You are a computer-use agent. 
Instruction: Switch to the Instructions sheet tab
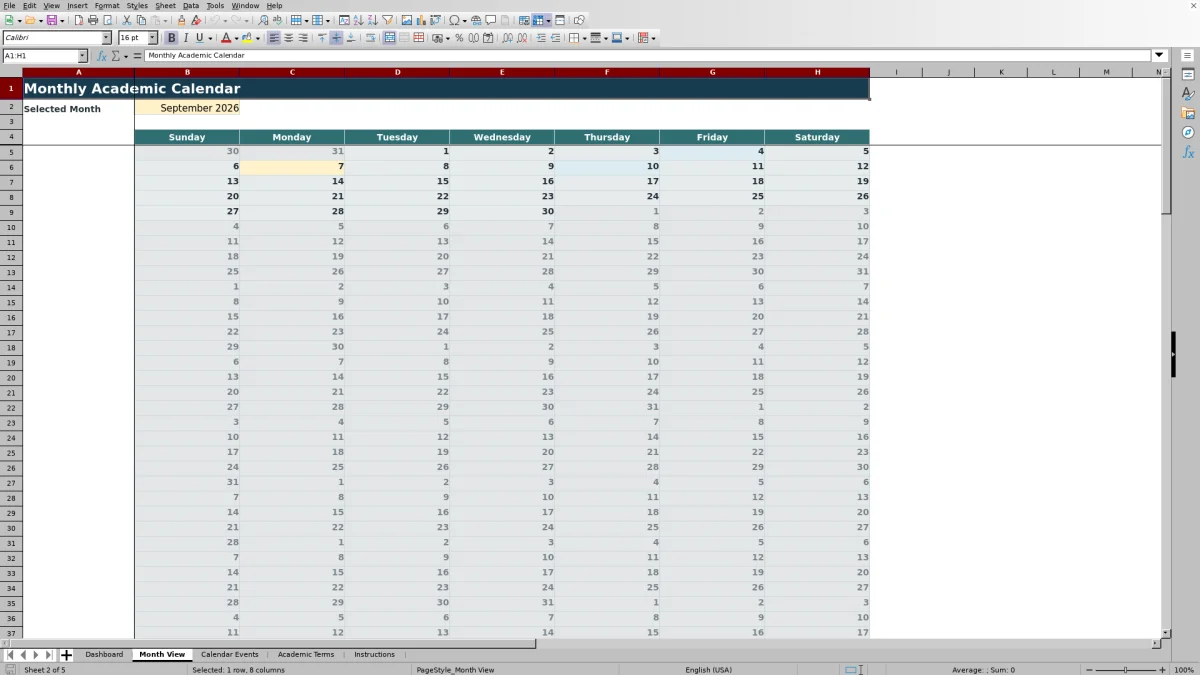click(x=374, y=655)
